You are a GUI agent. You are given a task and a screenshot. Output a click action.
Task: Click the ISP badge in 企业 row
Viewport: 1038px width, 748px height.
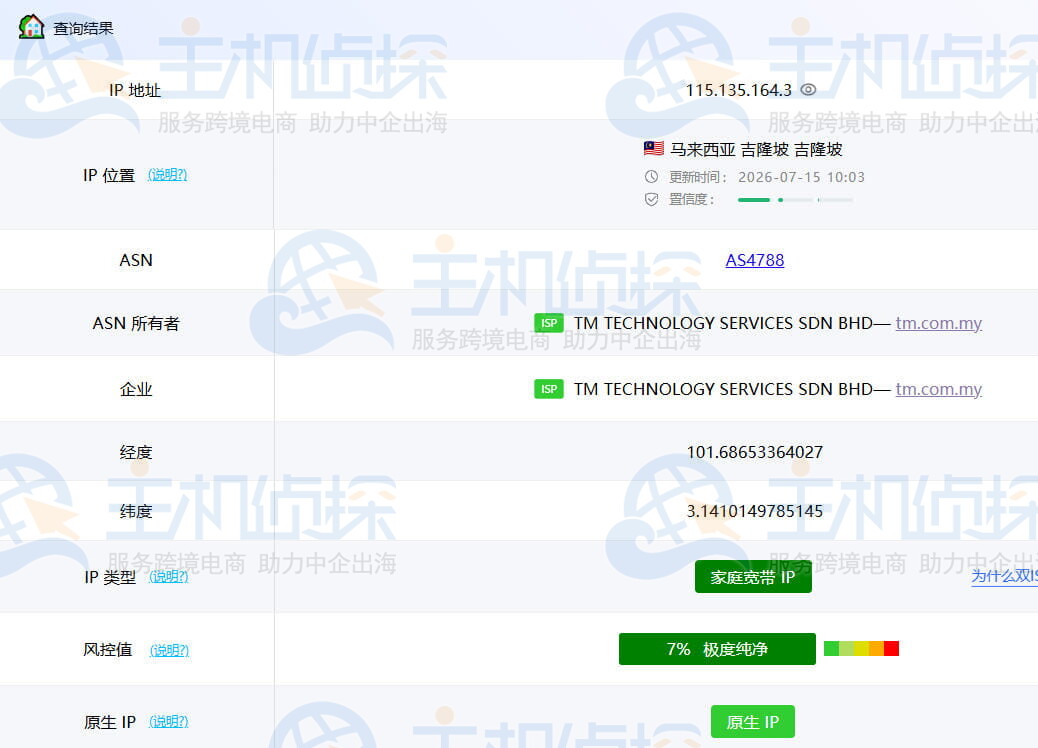tap(549, 389)
